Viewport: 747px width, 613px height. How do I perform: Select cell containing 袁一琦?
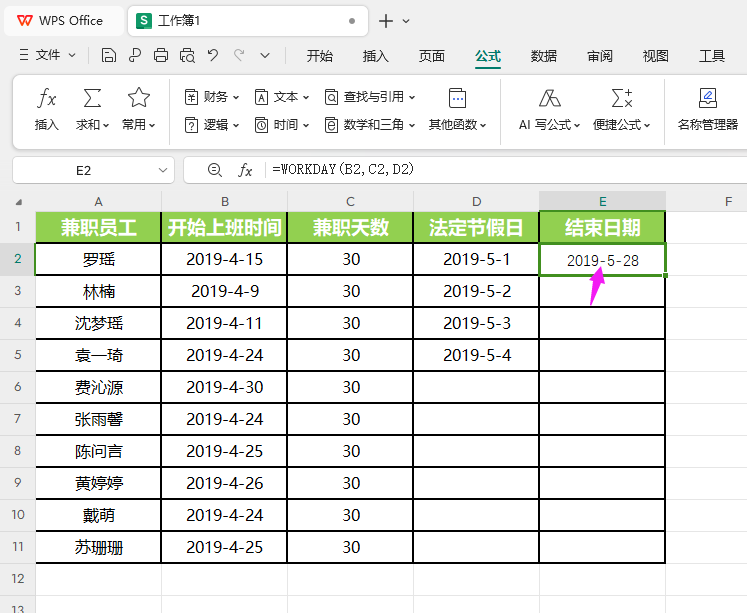coord(99,355)
